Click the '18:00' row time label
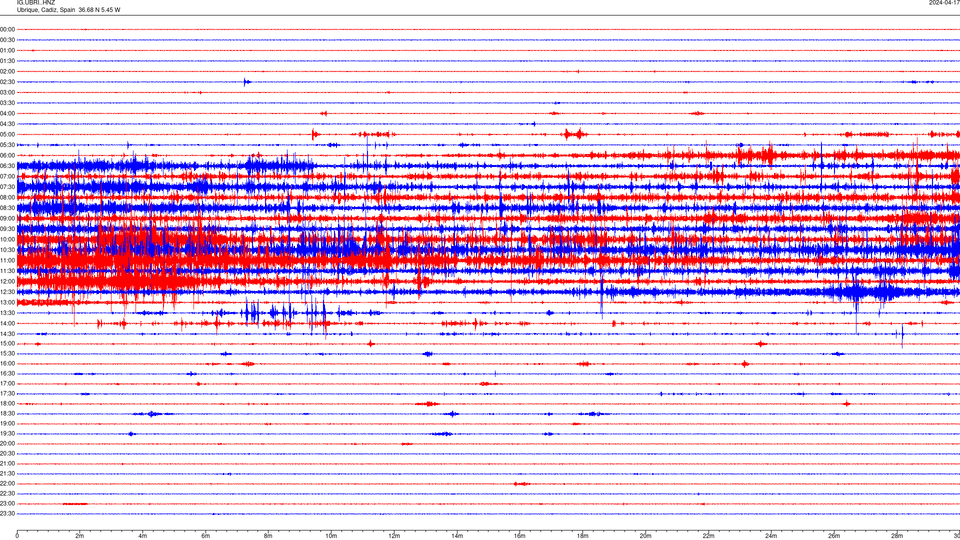The height and width of the screenshot is (540, 960). [7, 403]
